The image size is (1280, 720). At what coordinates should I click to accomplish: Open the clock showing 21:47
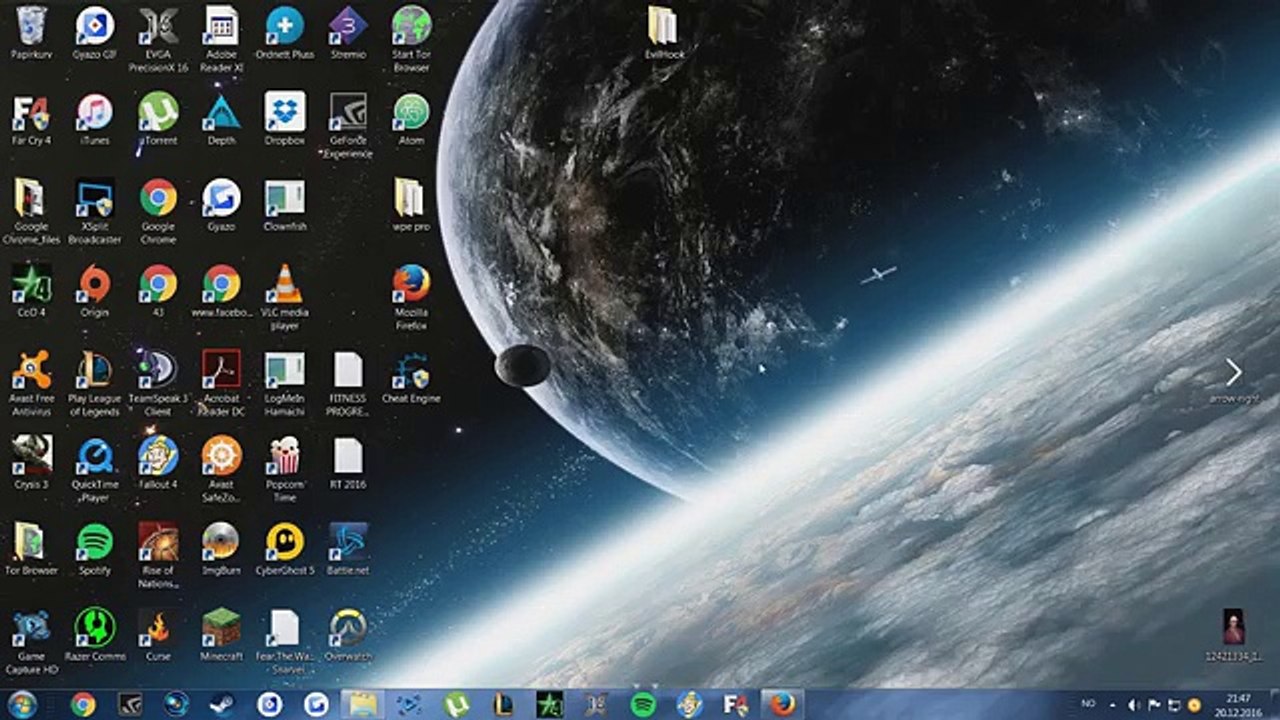click(x=1239, y=705)
